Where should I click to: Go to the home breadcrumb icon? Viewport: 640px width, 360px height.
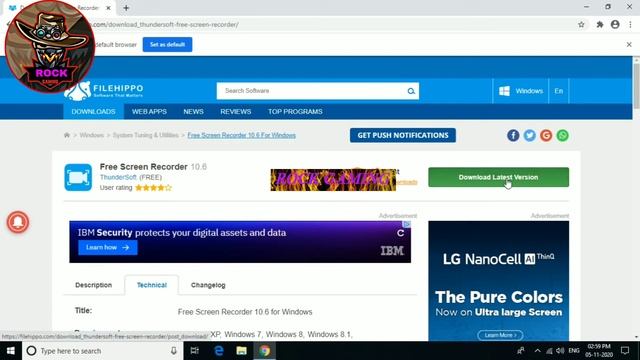click(67, 135)
